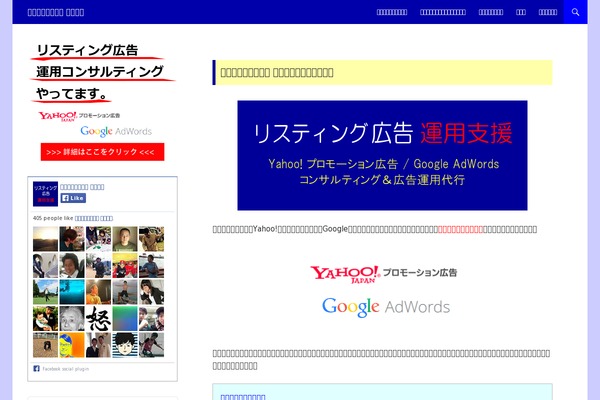Follow the red highlighted link in paragraph
600x400 pixels.
[460, 229]
